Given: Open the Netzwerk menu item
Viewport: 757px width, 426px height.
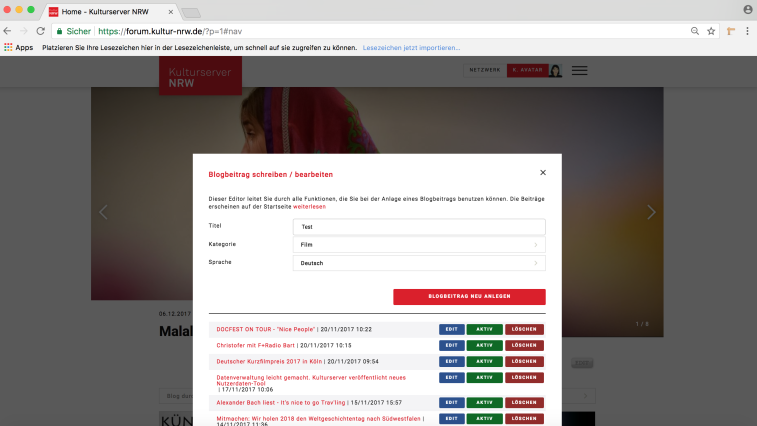Looking at the screenshot, I should coord(484,70).
